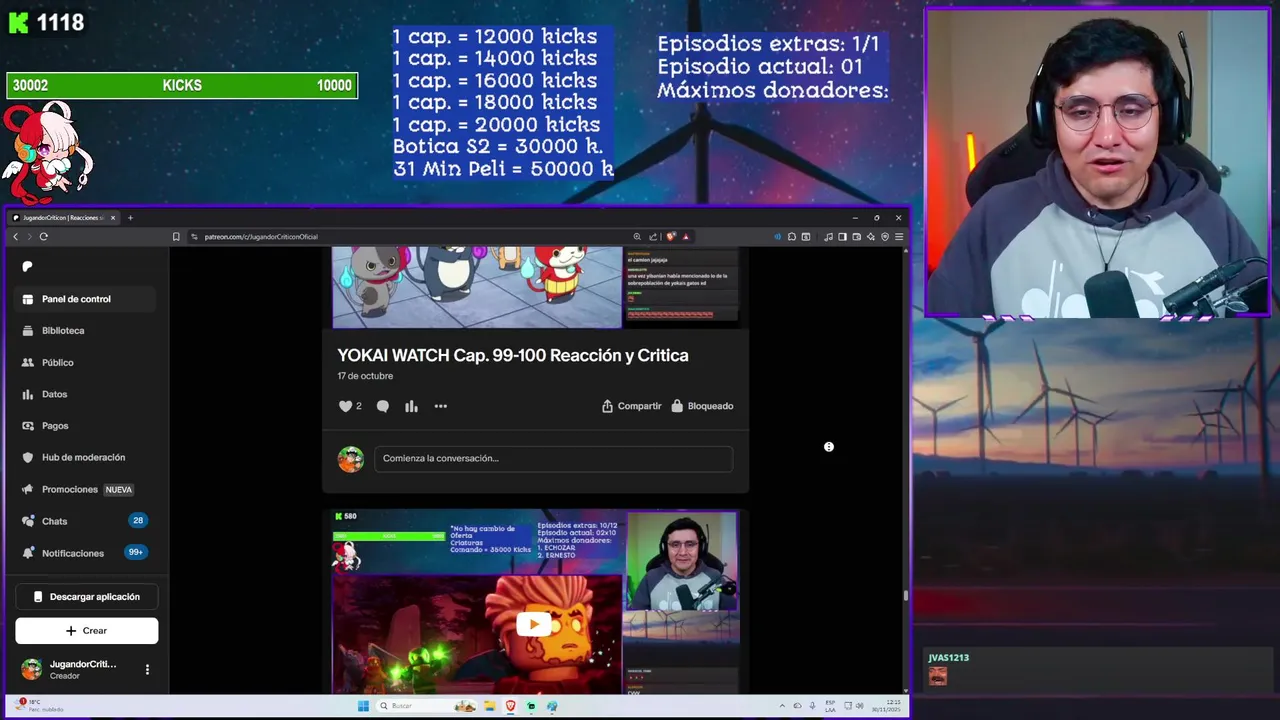Screen dimensions: 1280x720
Task: Open a new browser tab
Action: (x=130, y=218)
